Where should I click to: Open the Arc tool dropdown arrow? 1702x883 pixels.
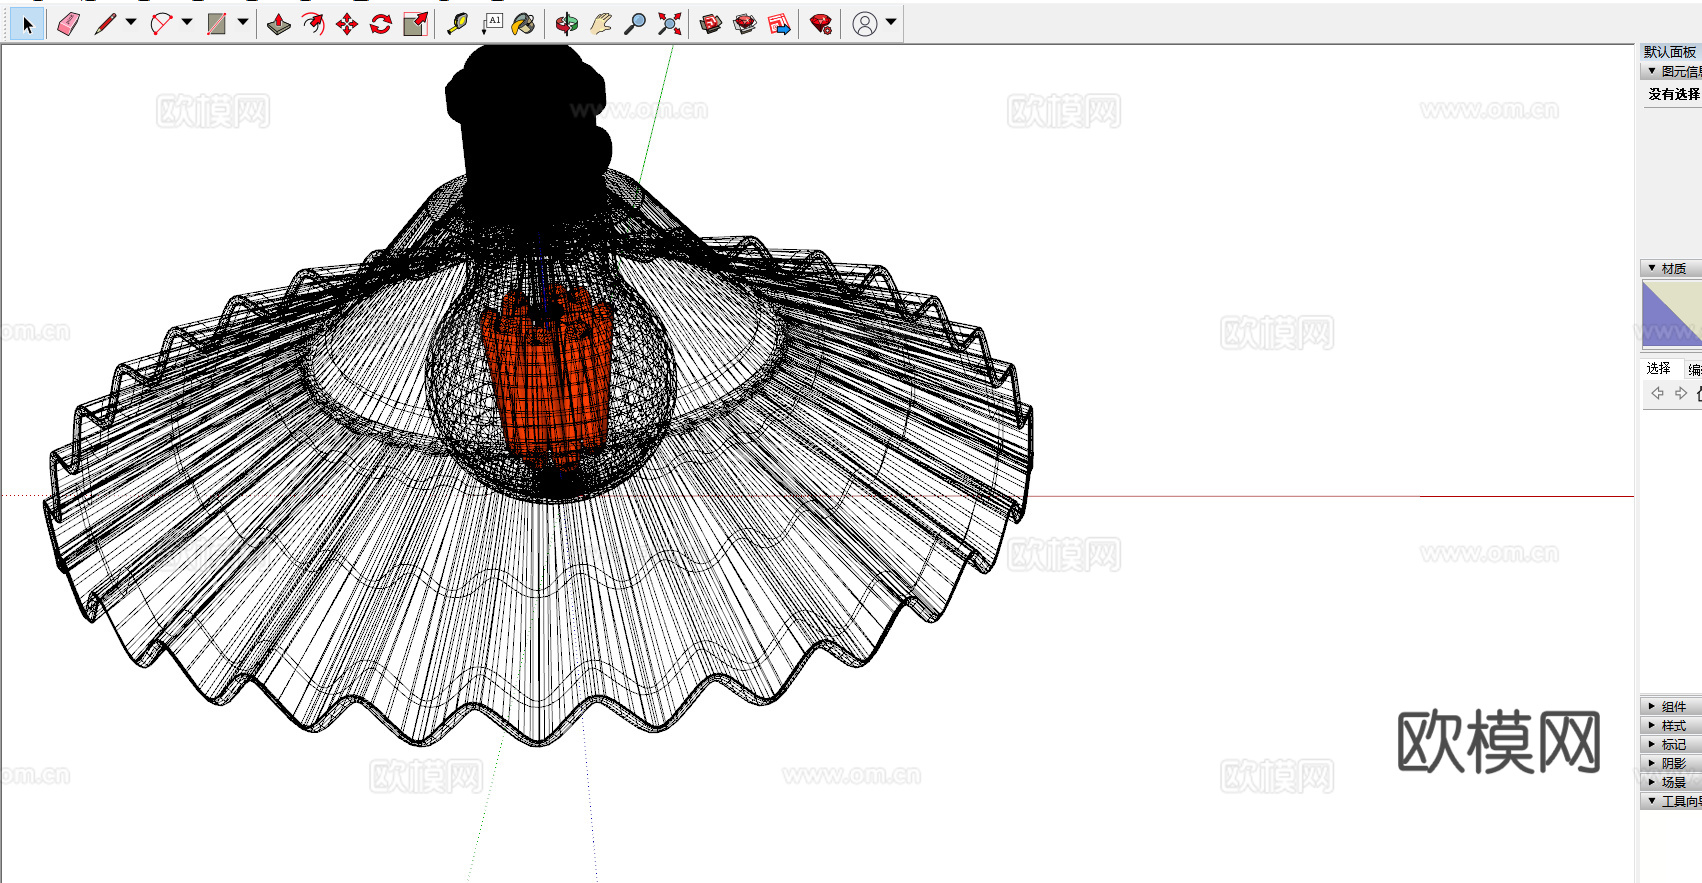coord(187,22)
